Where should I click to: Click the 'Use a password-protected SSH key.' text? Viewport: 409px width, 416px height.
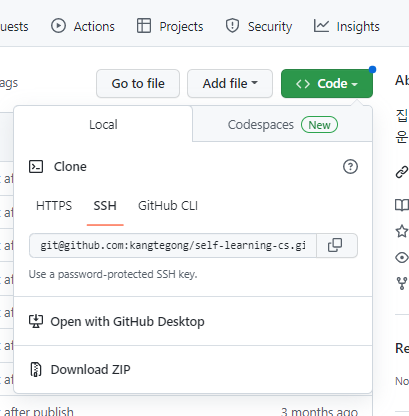113,274
